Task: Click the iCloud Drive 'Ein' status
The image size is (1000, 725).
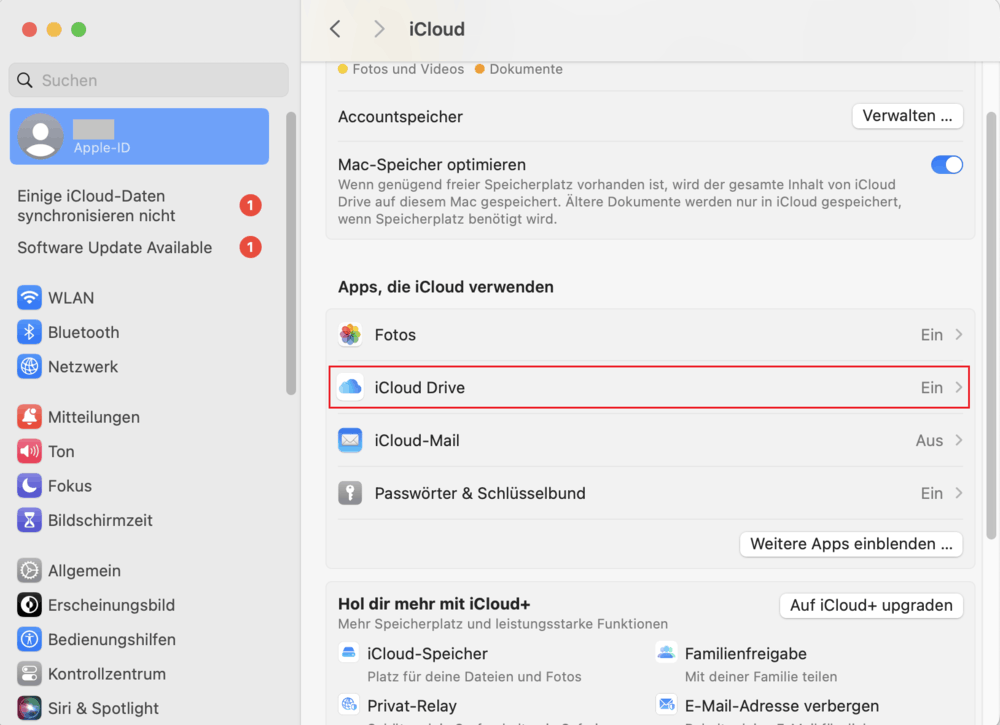Action: pyautogui.click(x=931, y=388)
